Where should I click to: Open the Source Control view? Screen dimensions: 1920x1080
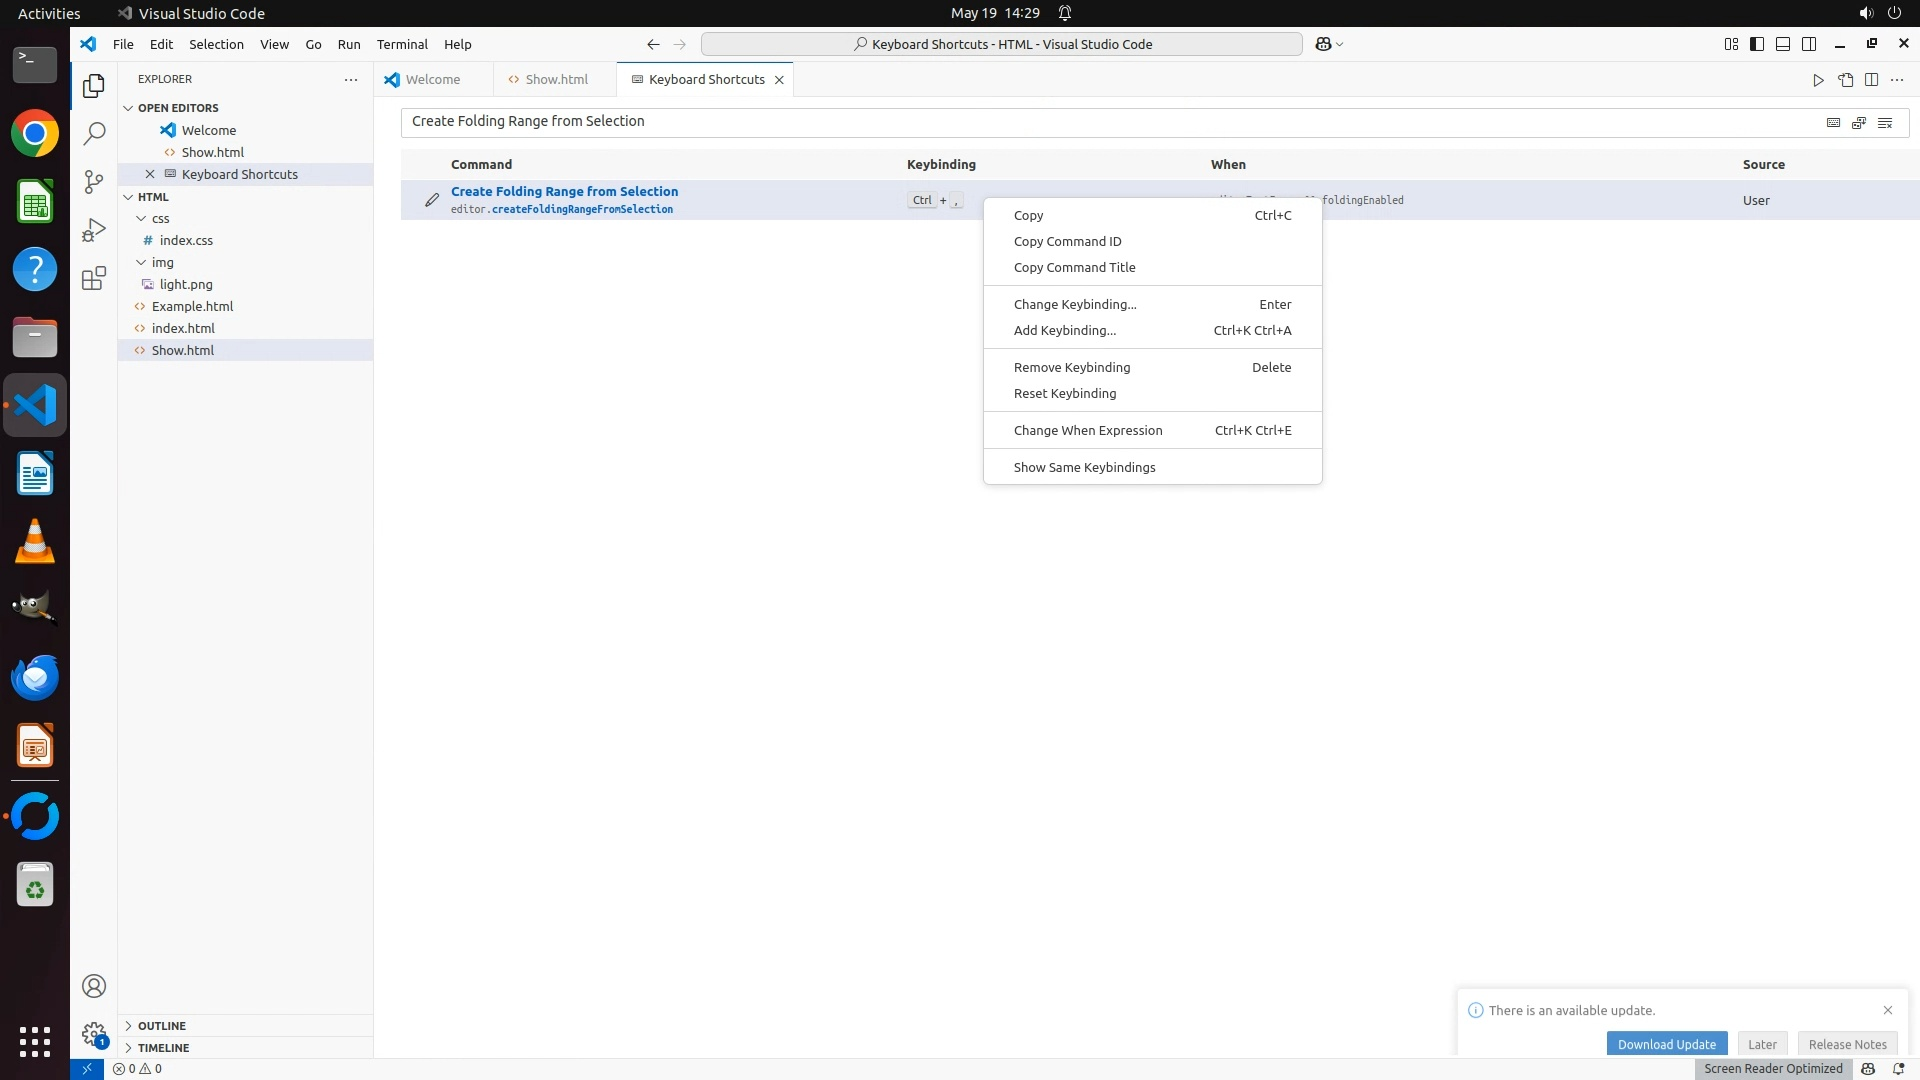pyautogui.click(x=94, y=181)
